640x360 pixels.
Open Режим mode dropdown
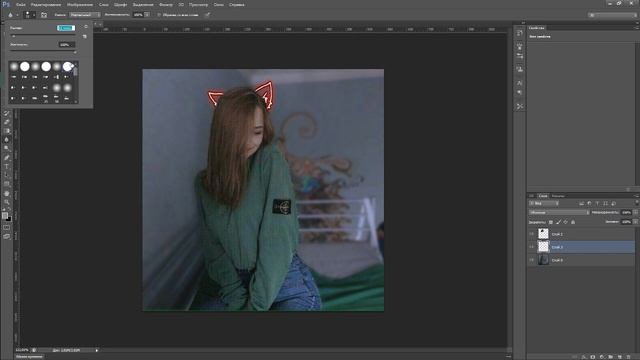coord(84,15)
